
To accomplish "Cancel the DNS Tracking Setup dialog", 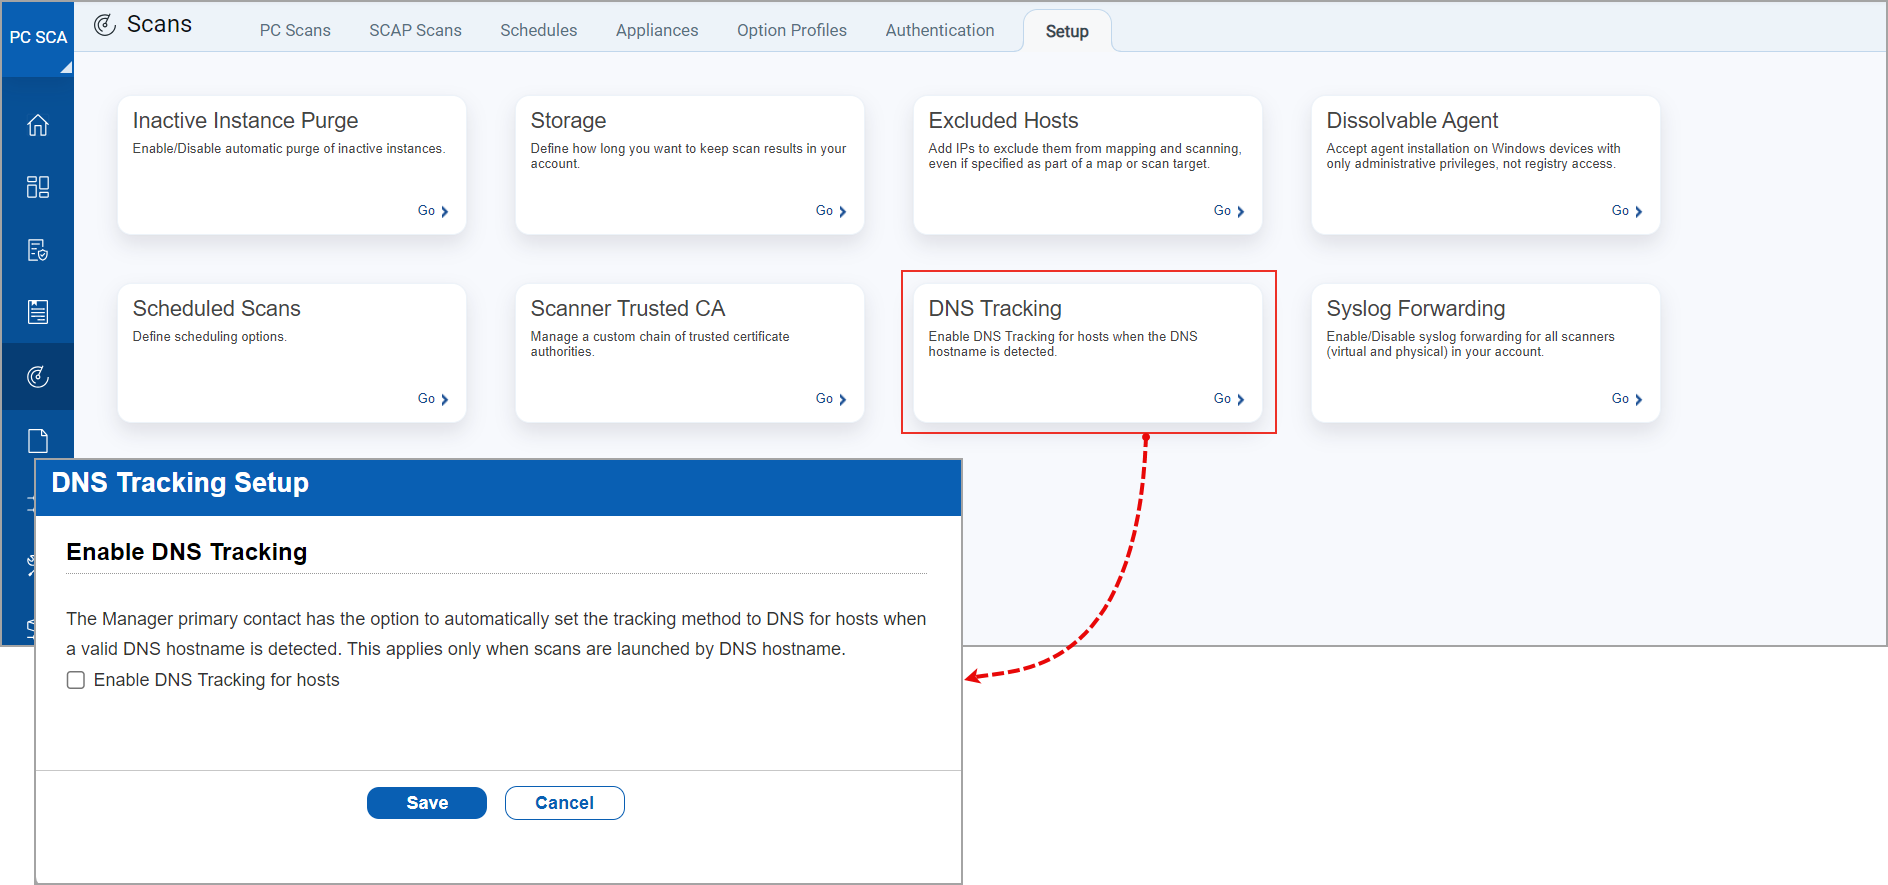I will coord(565,803).
